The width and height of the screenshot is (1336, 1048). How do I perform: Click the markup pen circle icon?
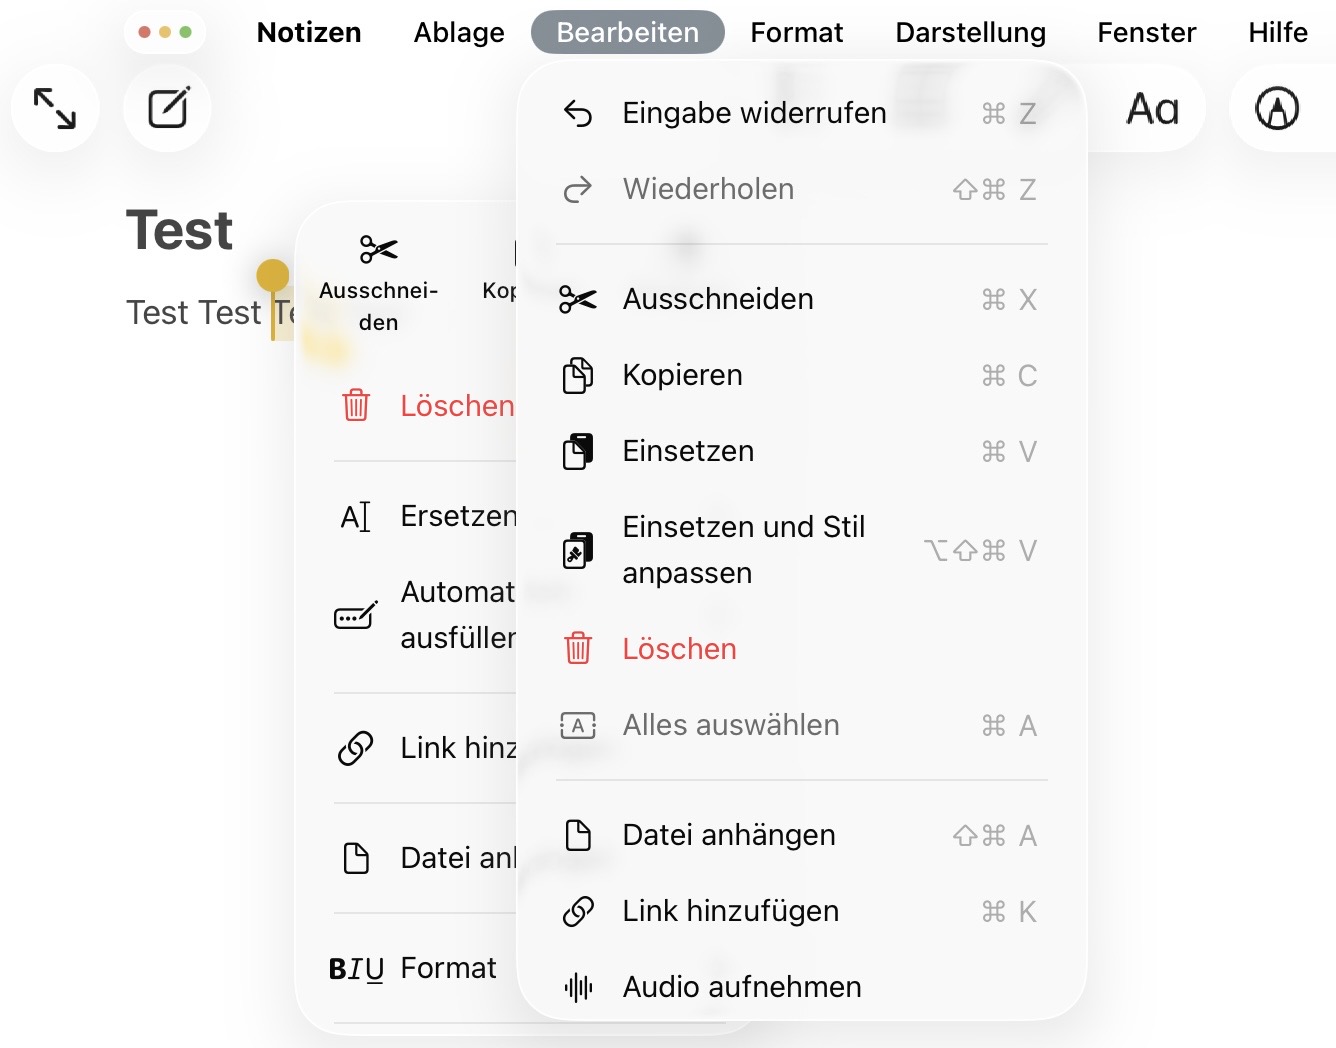(x=1277, y=108)
